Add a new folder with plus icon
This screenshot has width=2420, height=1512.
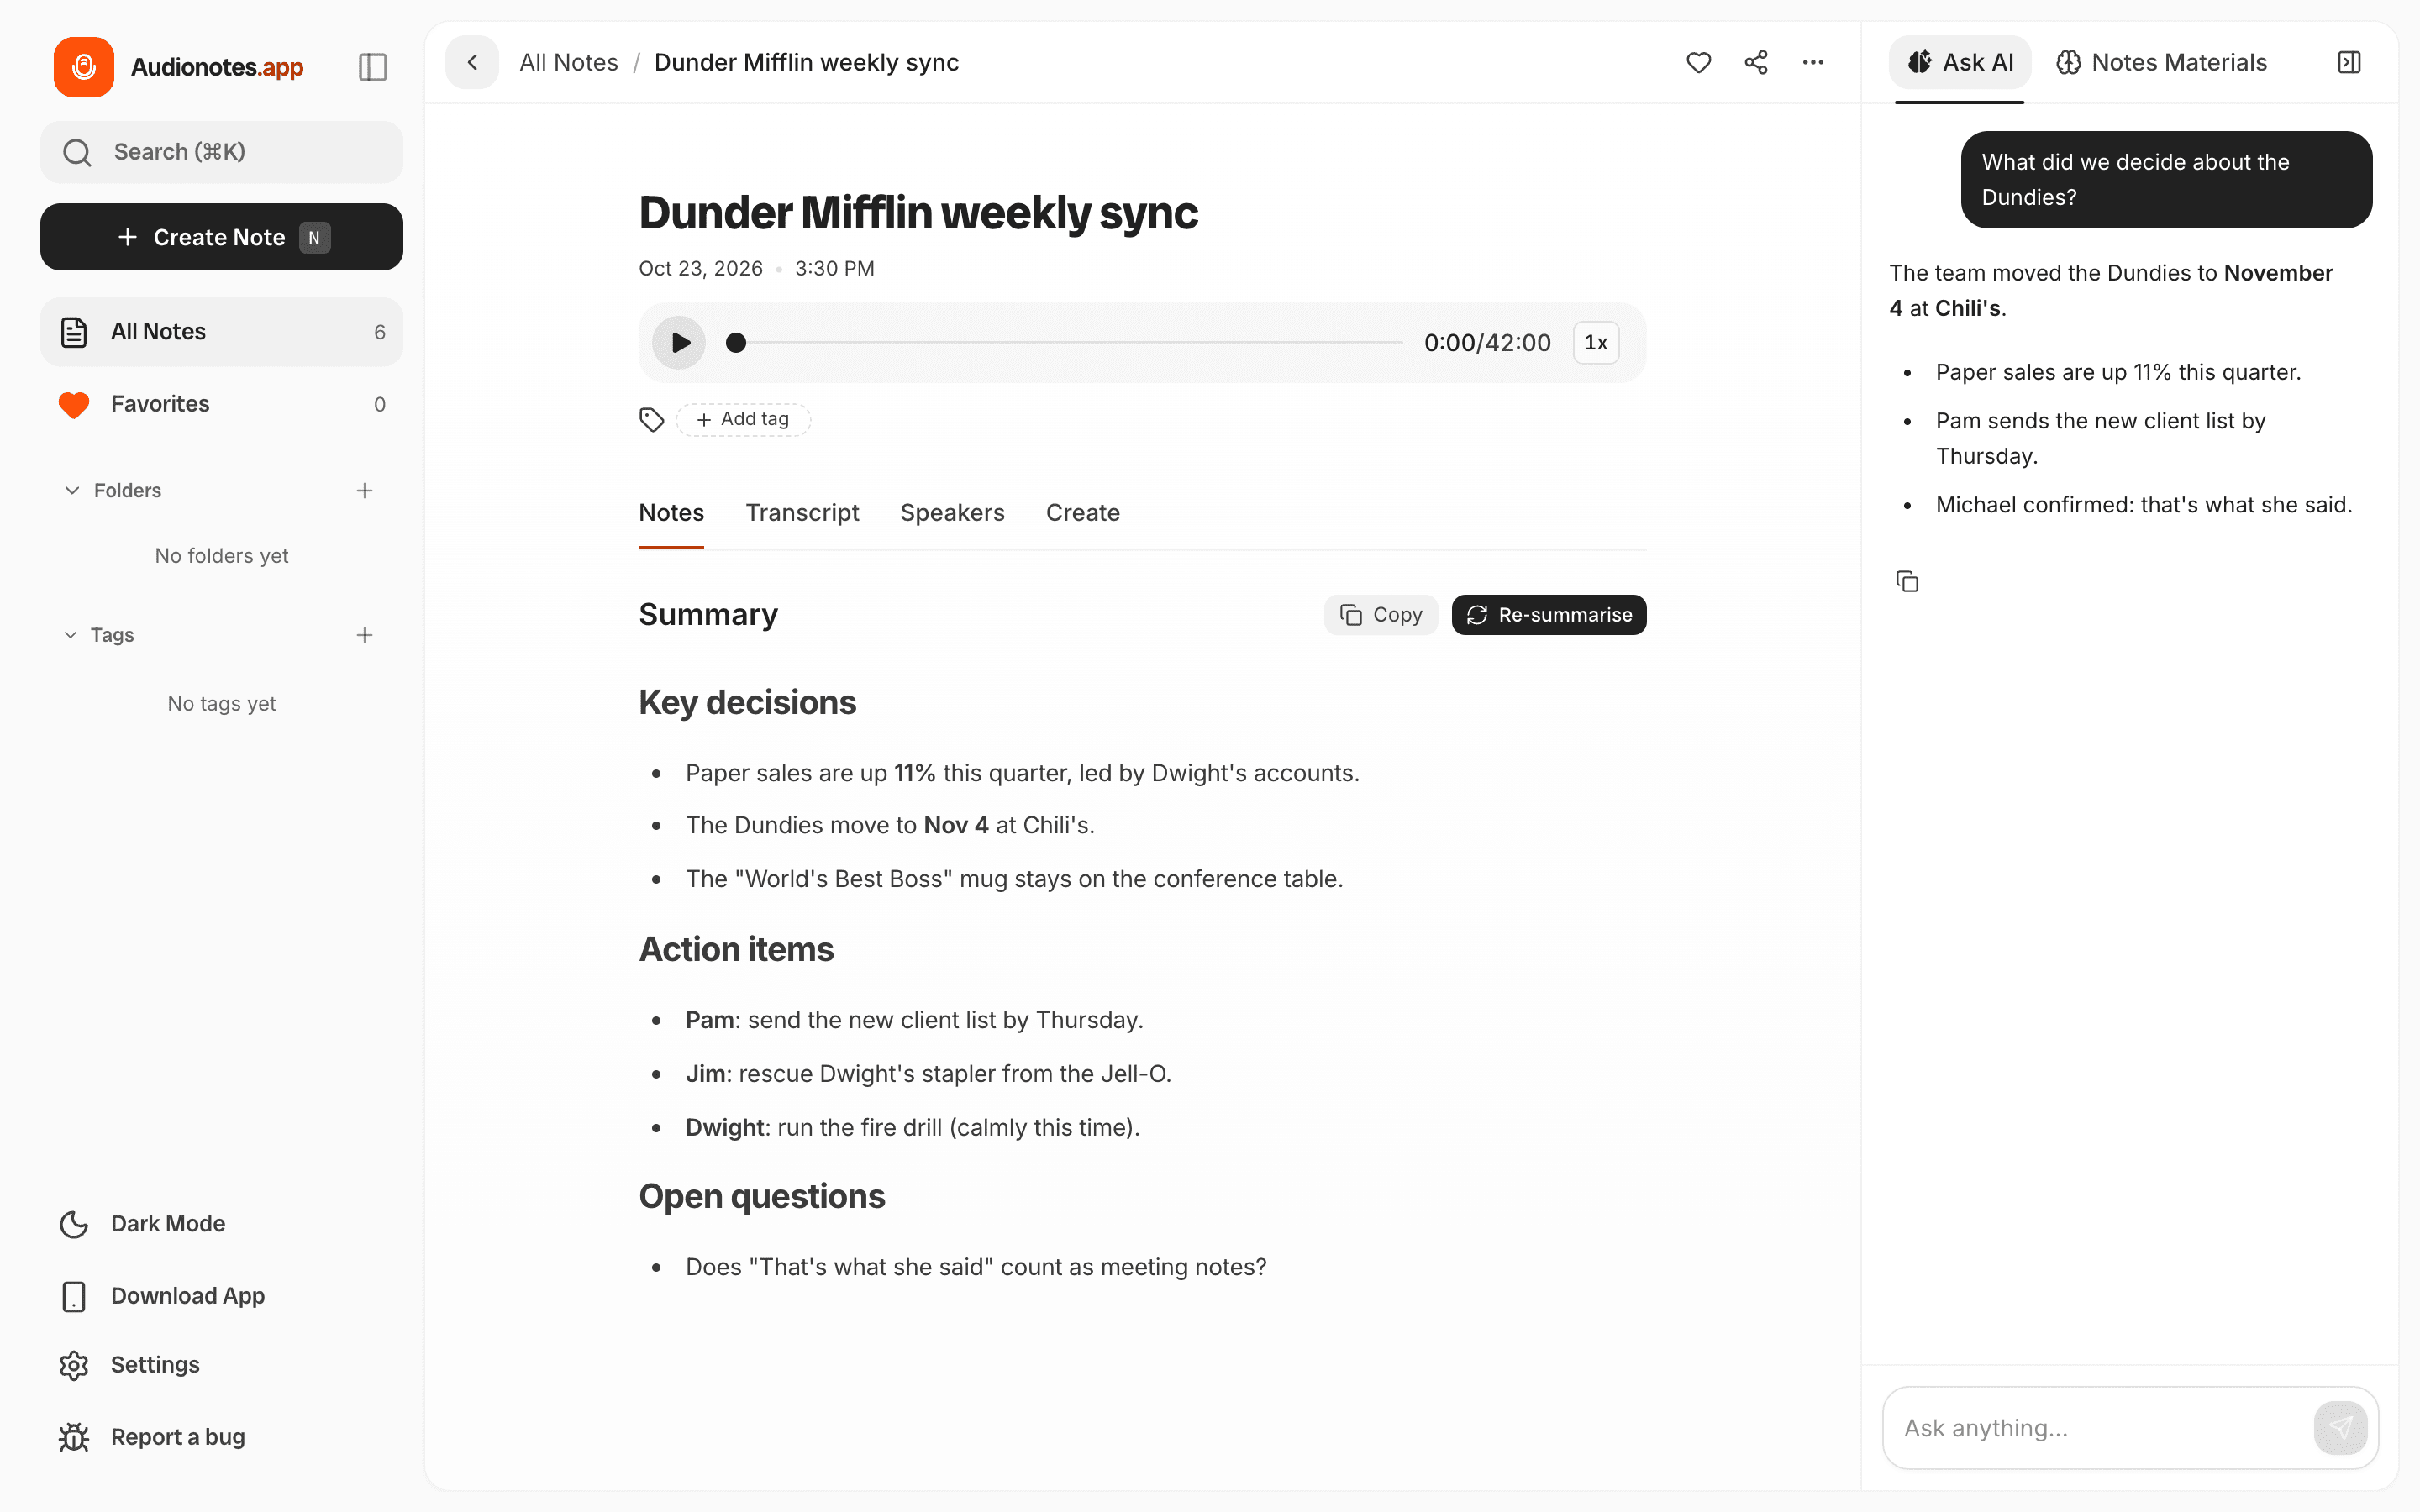click(x=364, y=490)
